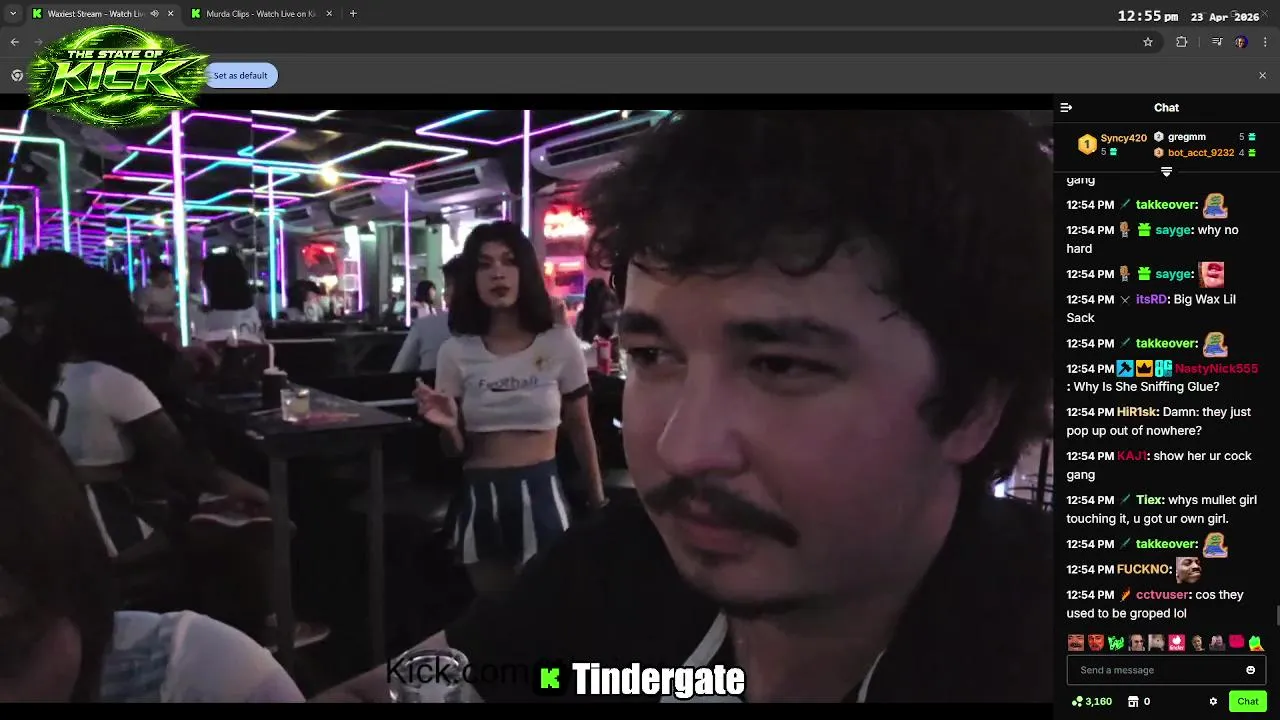Click the date 23 Apr 2026
The height and width of the screenshot is (720, 1280).
tap(1225, 17)
